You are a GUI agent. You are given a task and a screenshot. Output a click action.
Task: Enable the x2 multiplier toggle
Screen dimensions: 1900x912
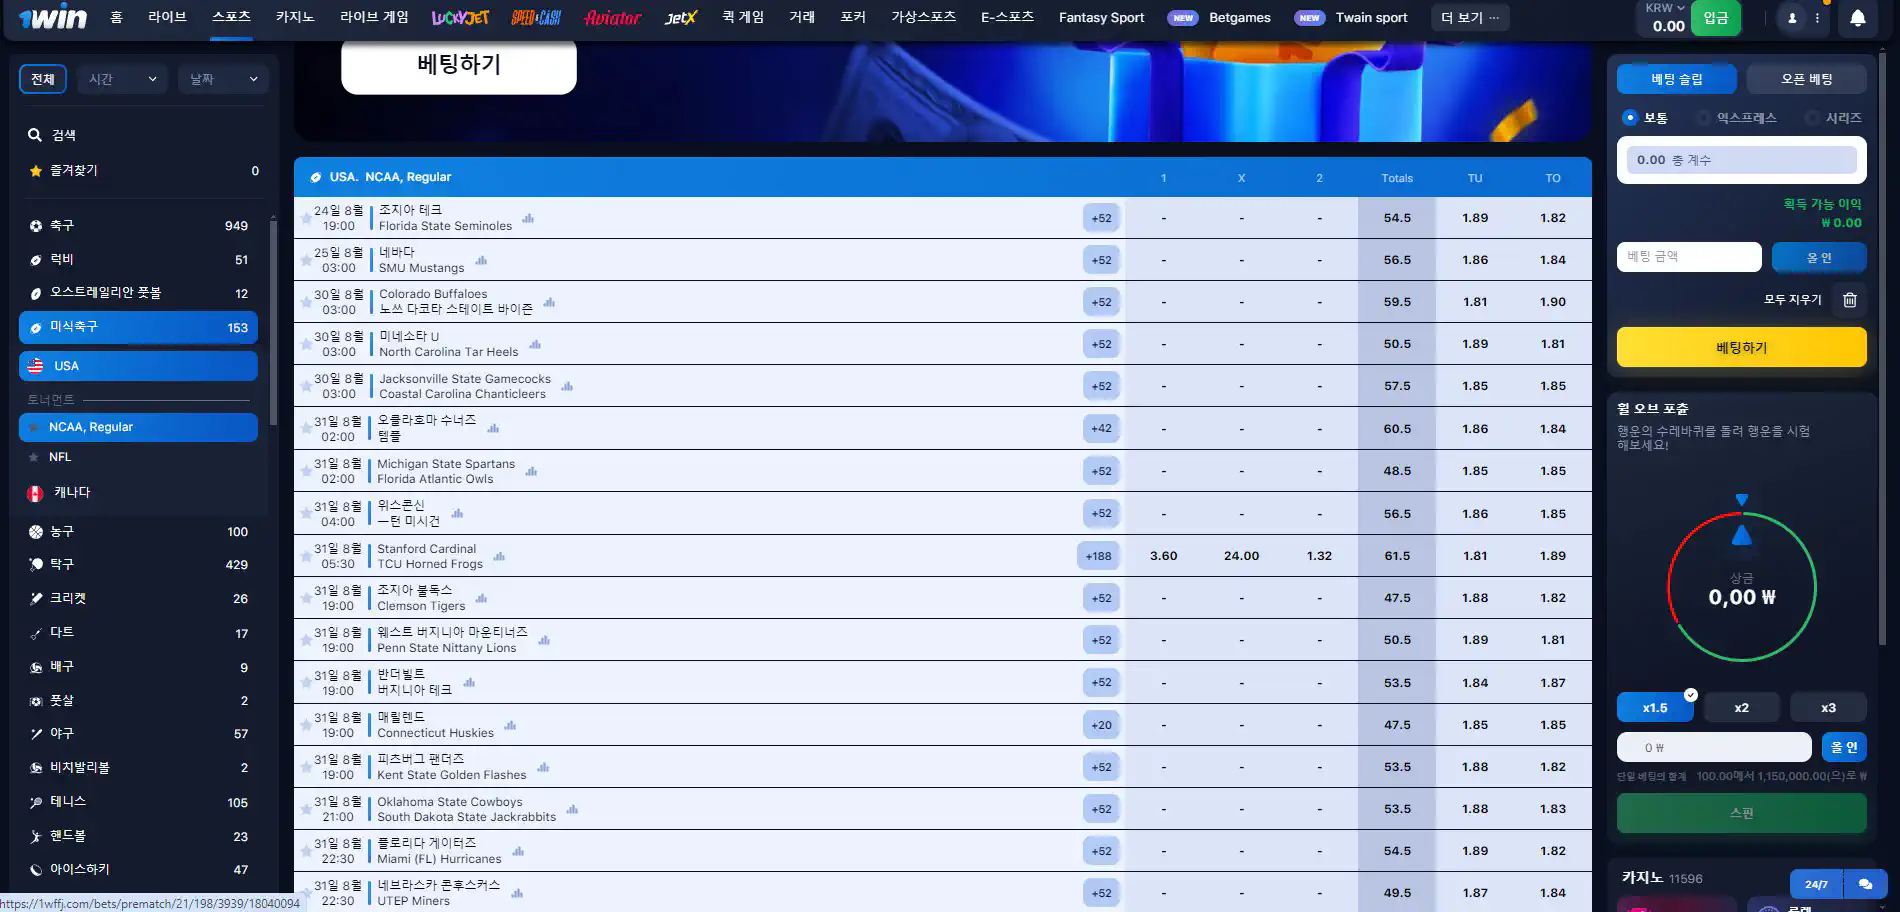point(1741,707)
